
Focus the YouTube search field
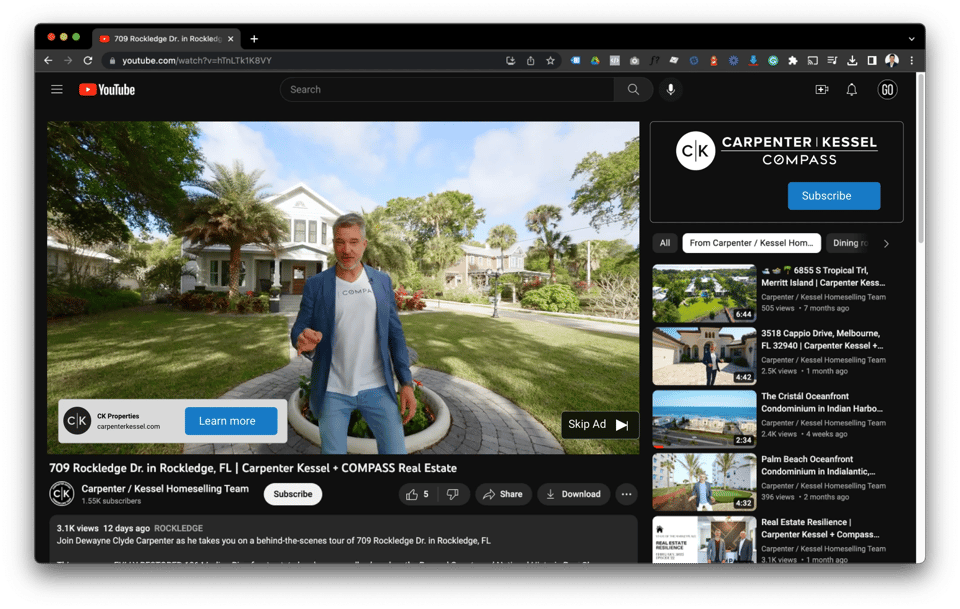448,89
